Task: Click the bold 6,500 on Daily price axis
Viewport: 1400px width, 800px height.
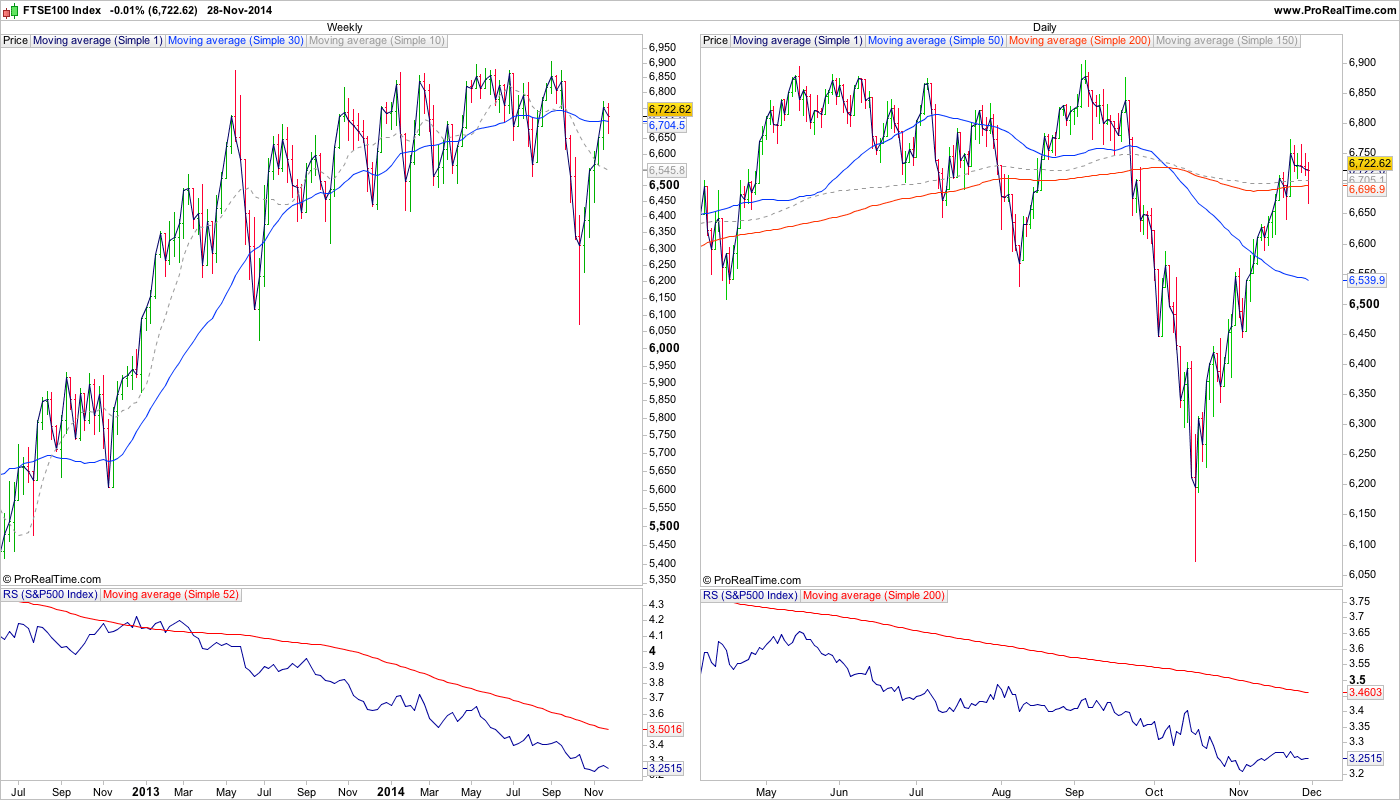Action: [1366, 303]
